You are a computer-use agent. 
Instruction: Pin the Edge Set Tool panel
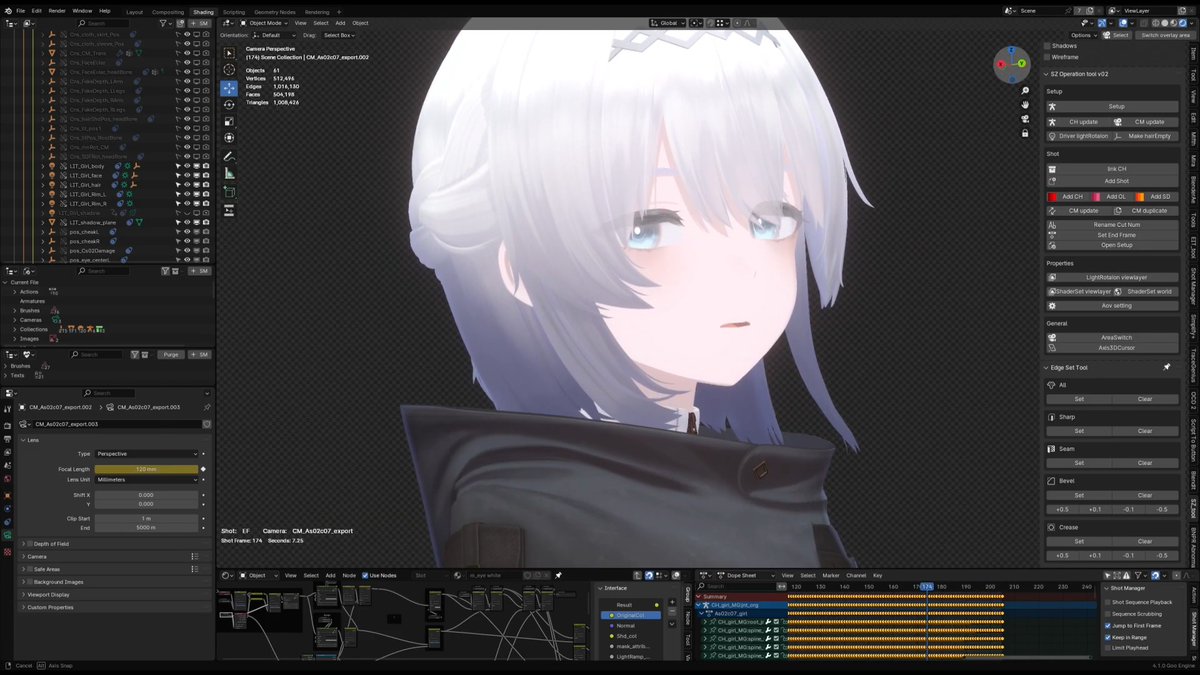pyautogui.click(x=1166, y=367)
